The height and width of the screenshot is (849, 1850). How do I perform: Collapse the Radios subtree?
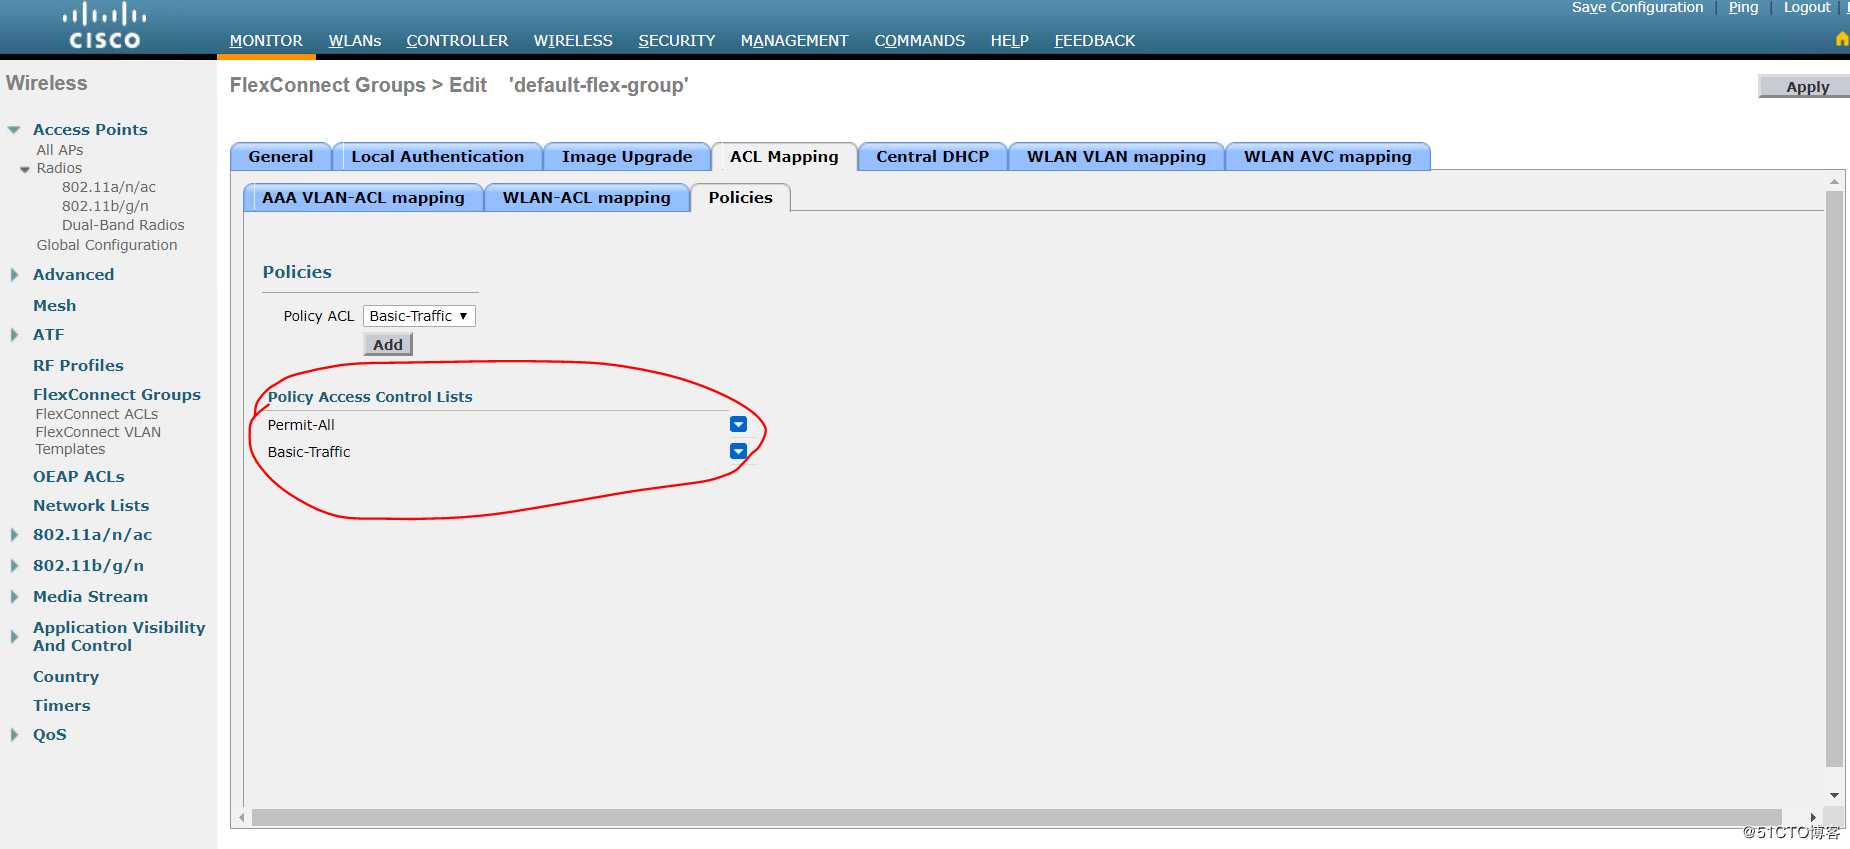tap(25, 169)
